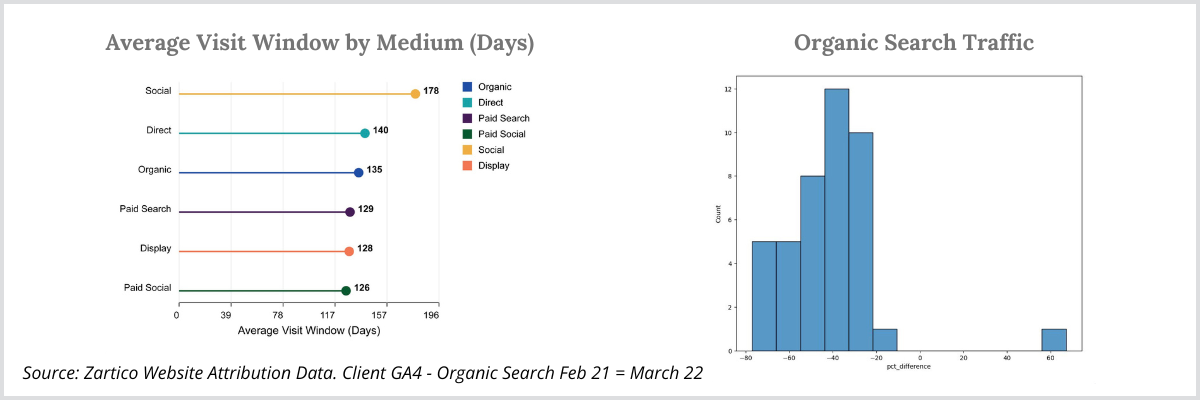1200x400 pixels.
Task: Click the Social lollipop dot at 178
Action: [x=415, y=94]
